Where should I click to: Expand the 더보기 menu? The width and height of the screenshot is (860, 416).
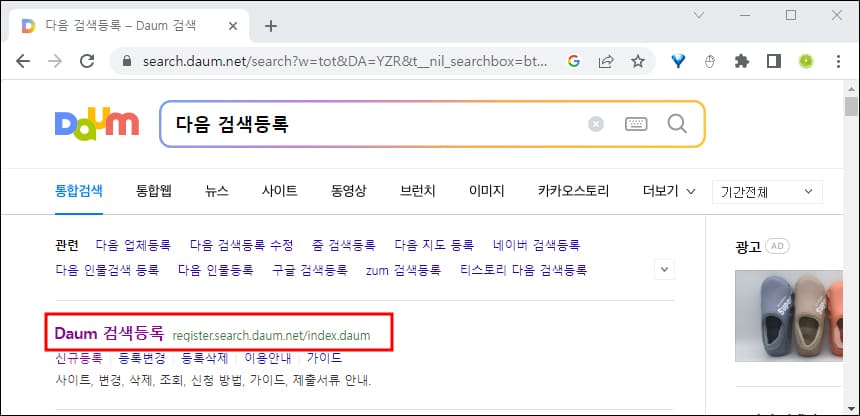(669, 191)
